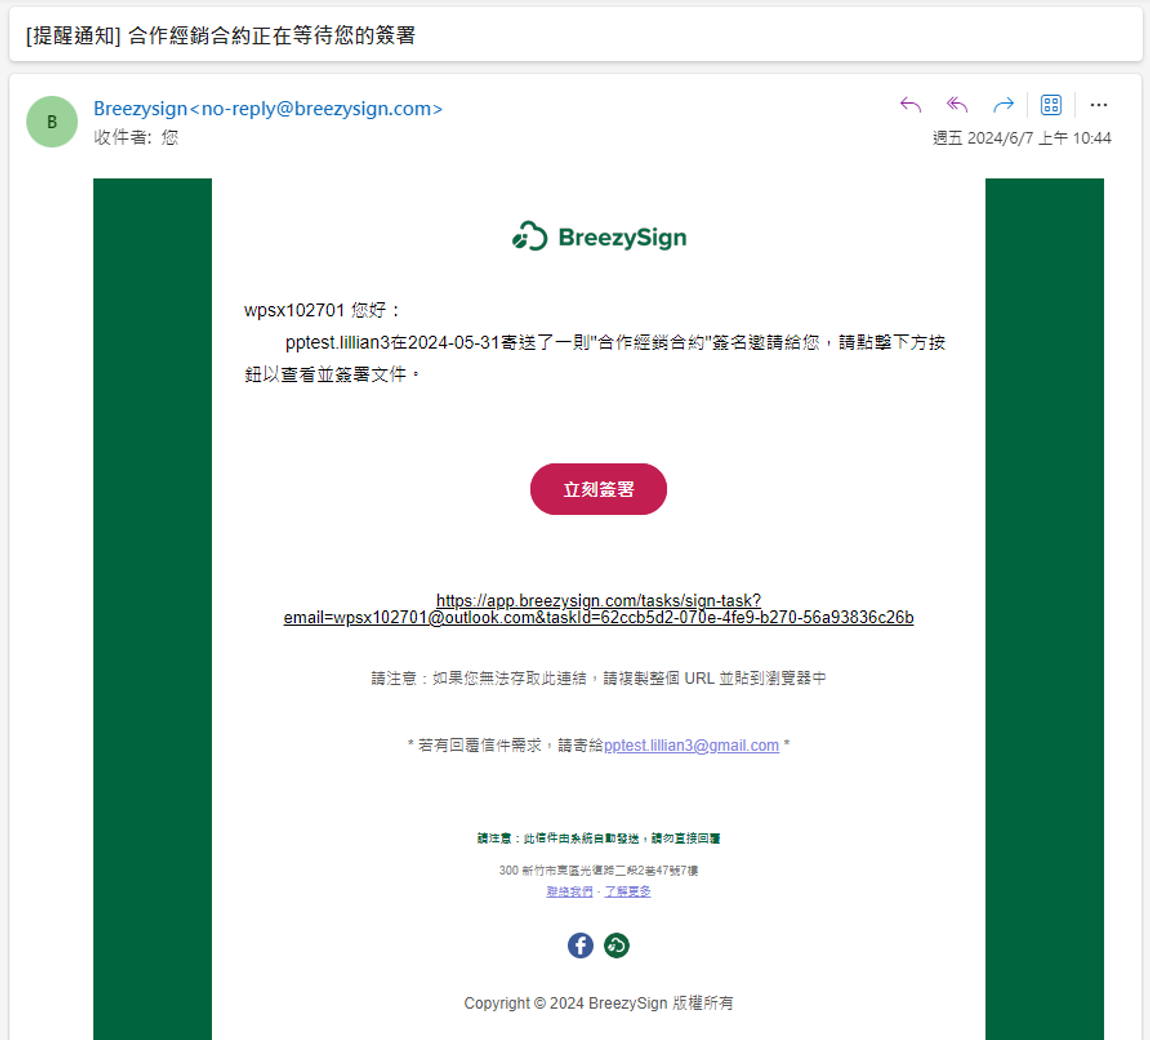Click the Forward arrow icon

point(1003,105)
